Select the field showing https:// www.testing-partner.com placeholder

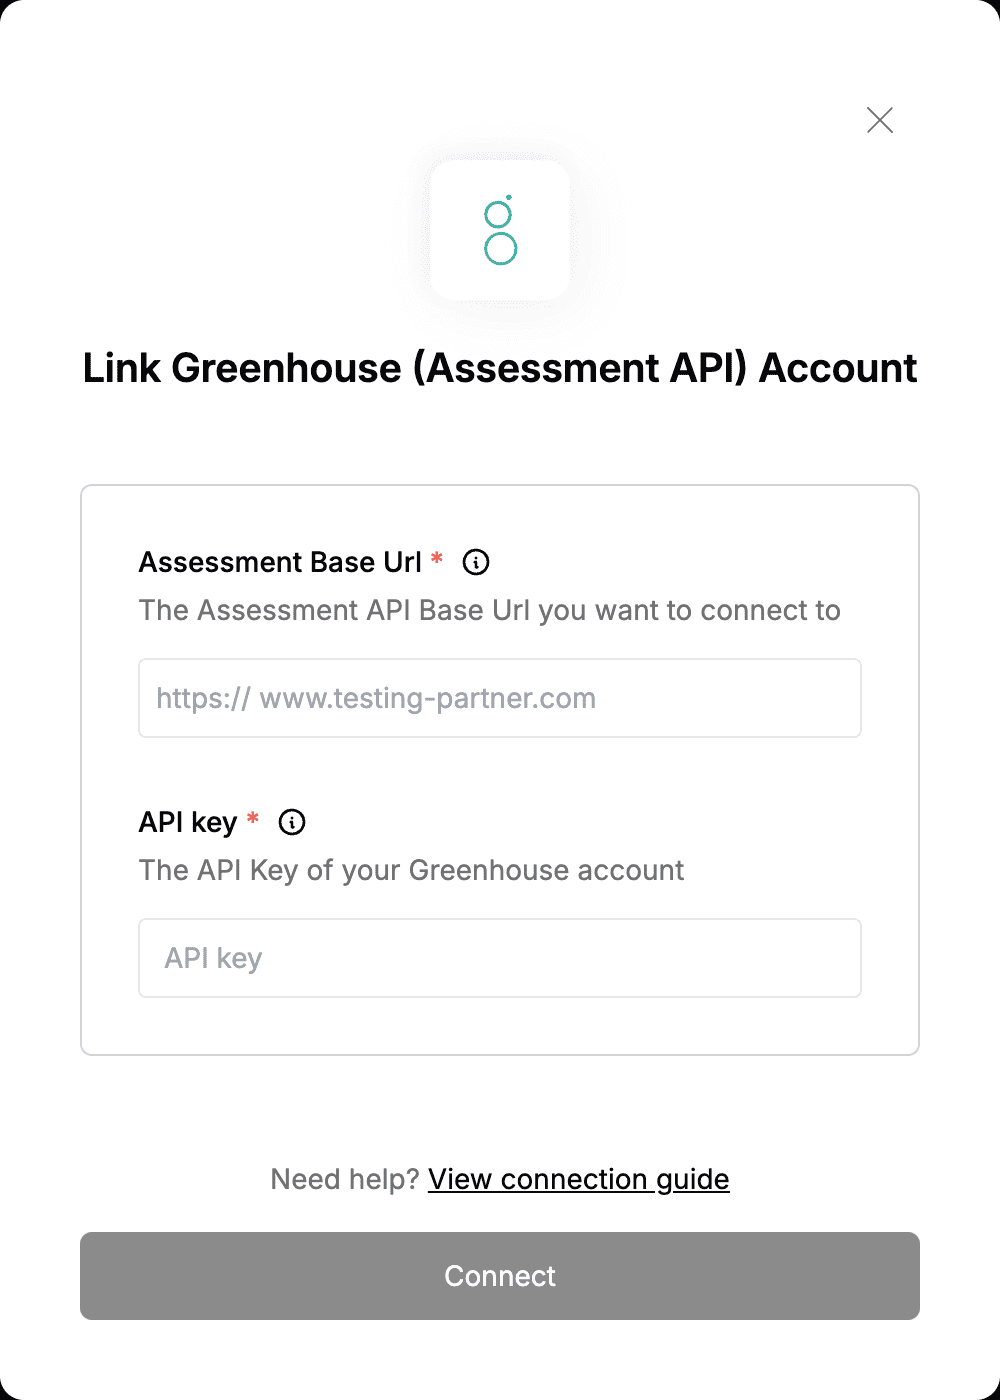[x=500, y=698]
